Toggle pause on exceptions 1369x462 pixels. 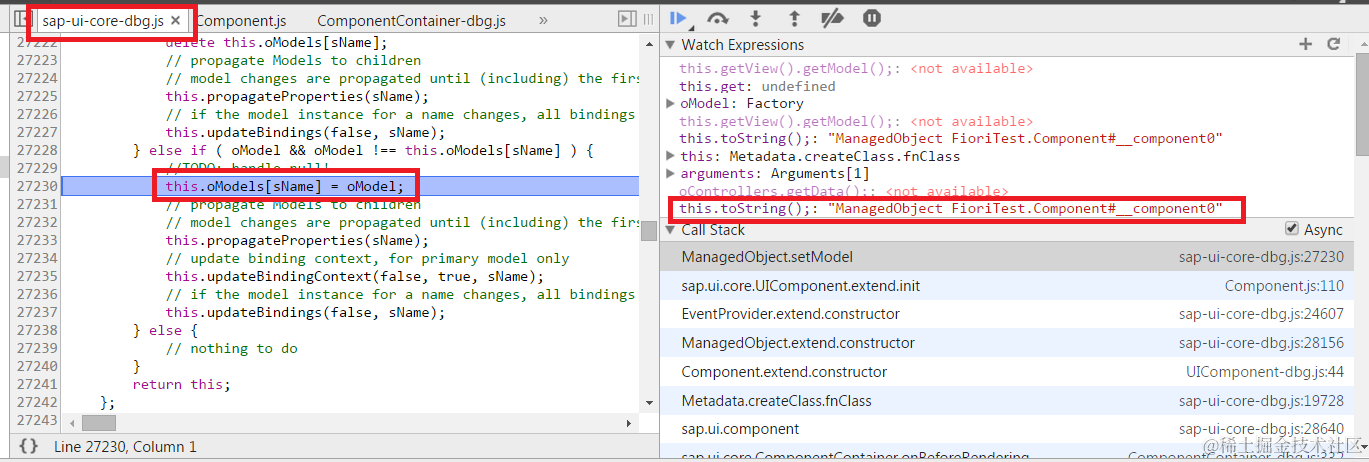[872, 18]
